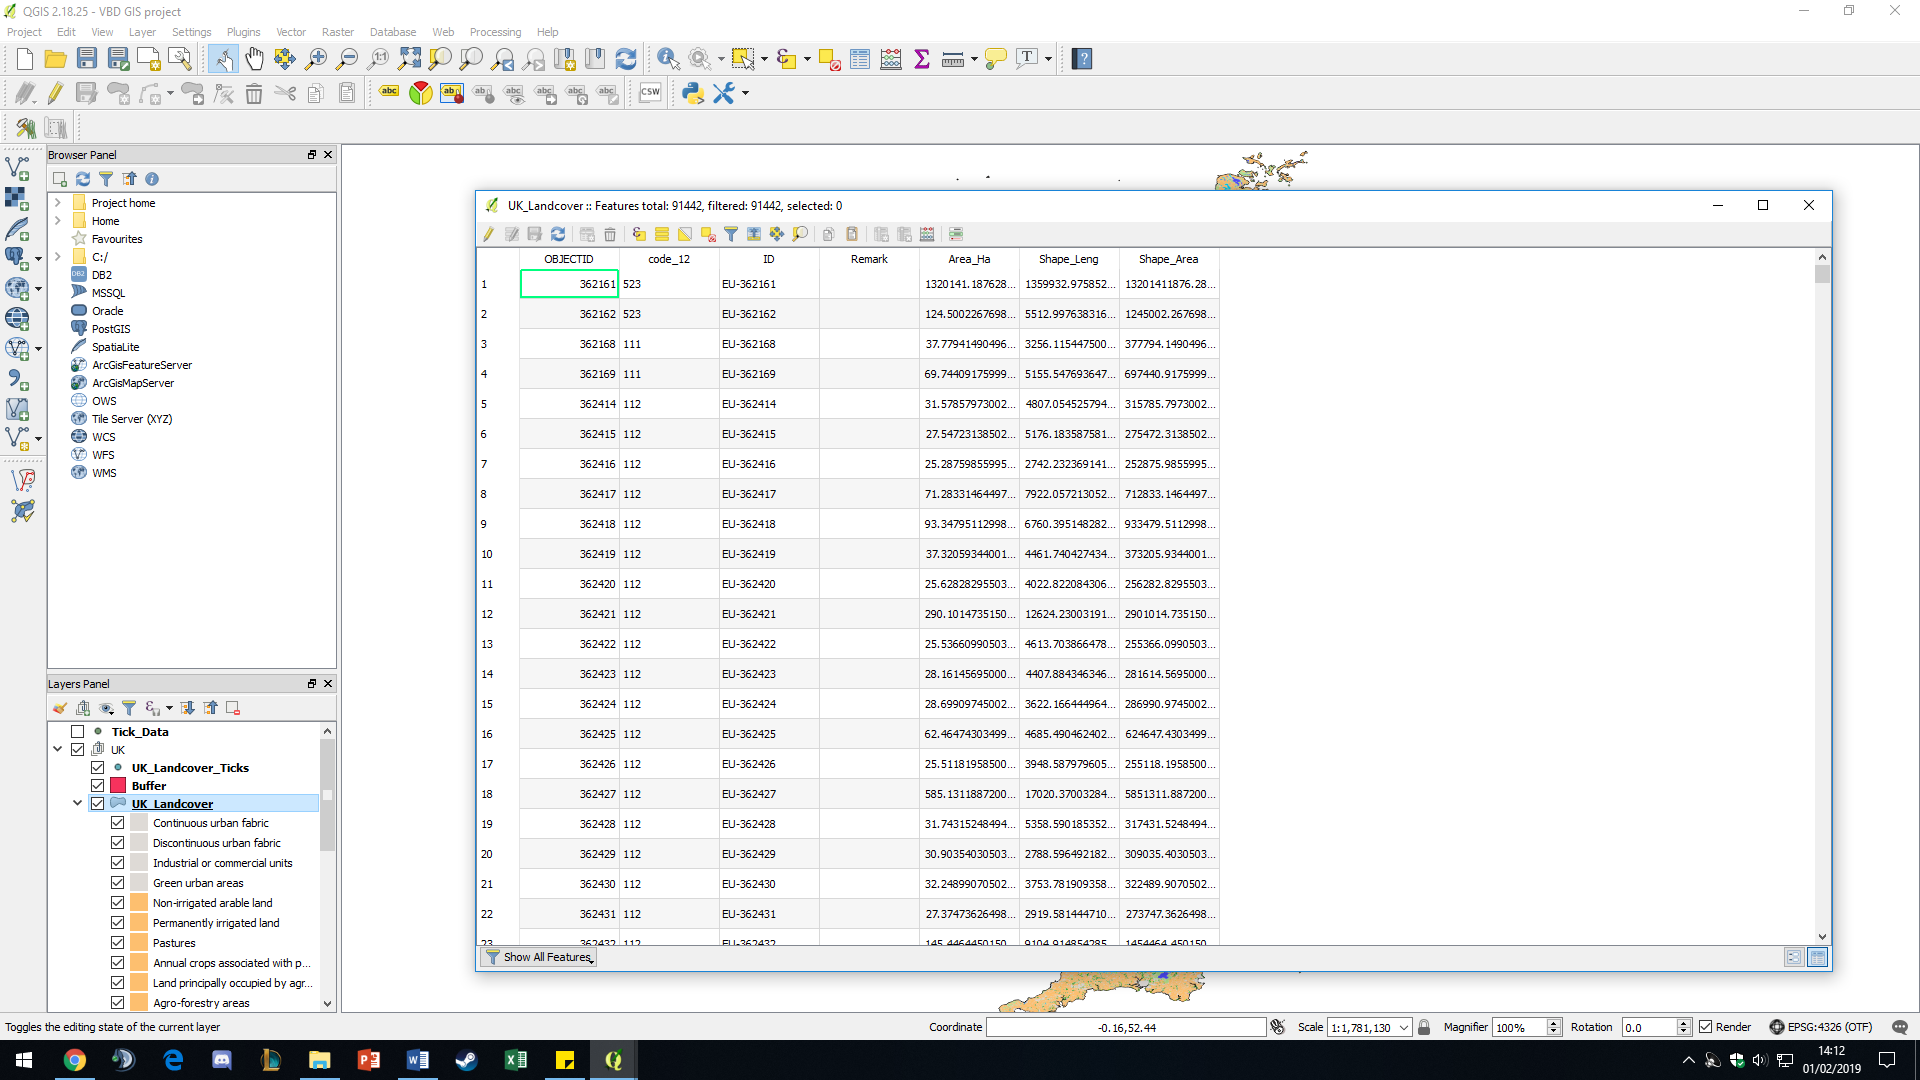Open the Vector menu

(x=291, y=32)
